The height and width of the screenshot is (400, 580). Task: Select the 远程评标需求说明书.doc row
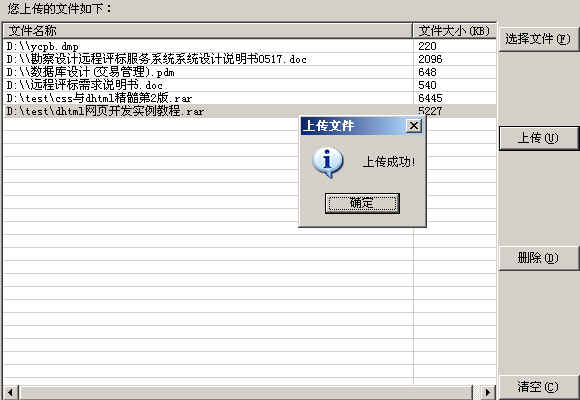click(x=250, y=85)
